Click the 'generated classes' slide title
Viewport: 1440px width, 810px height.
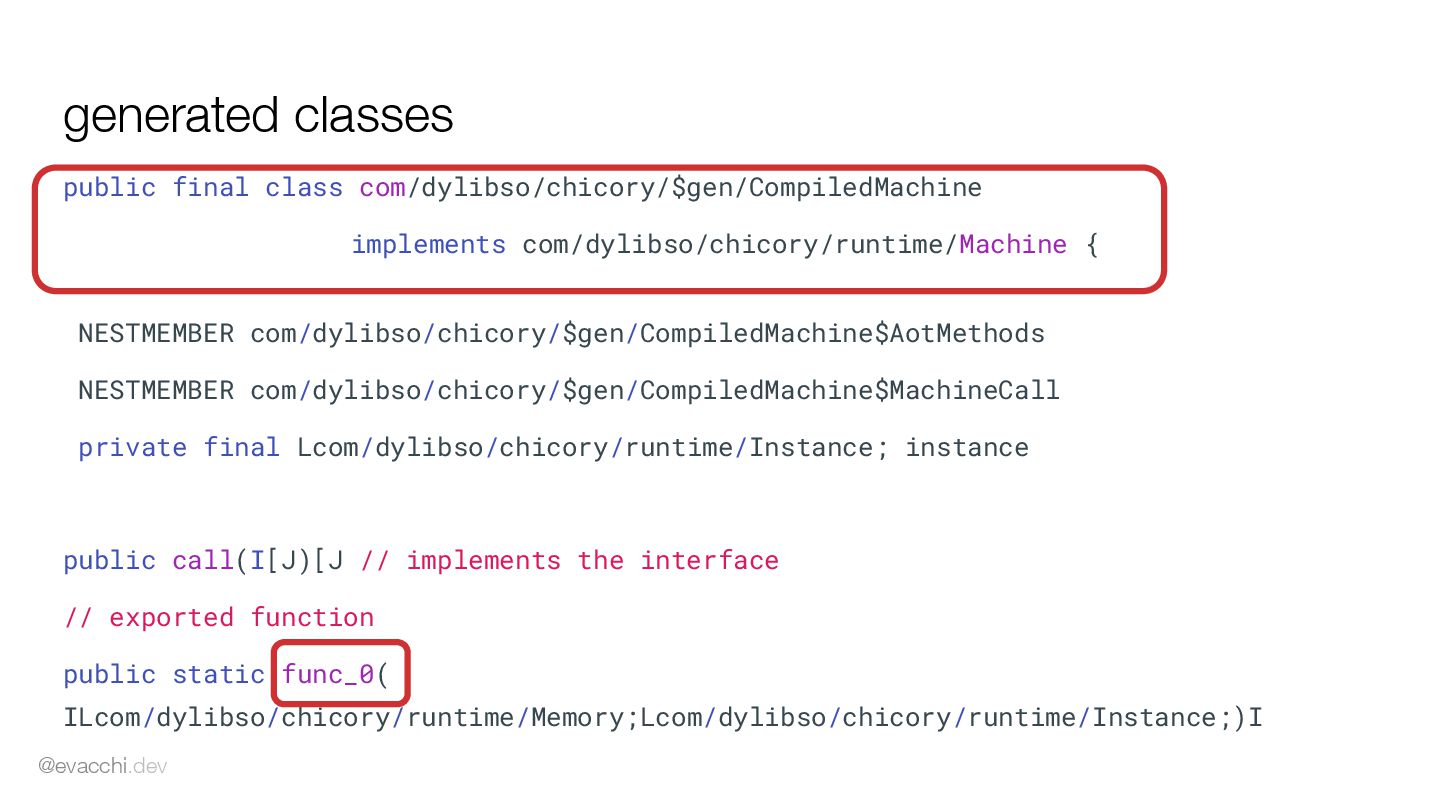pos(258,117)
